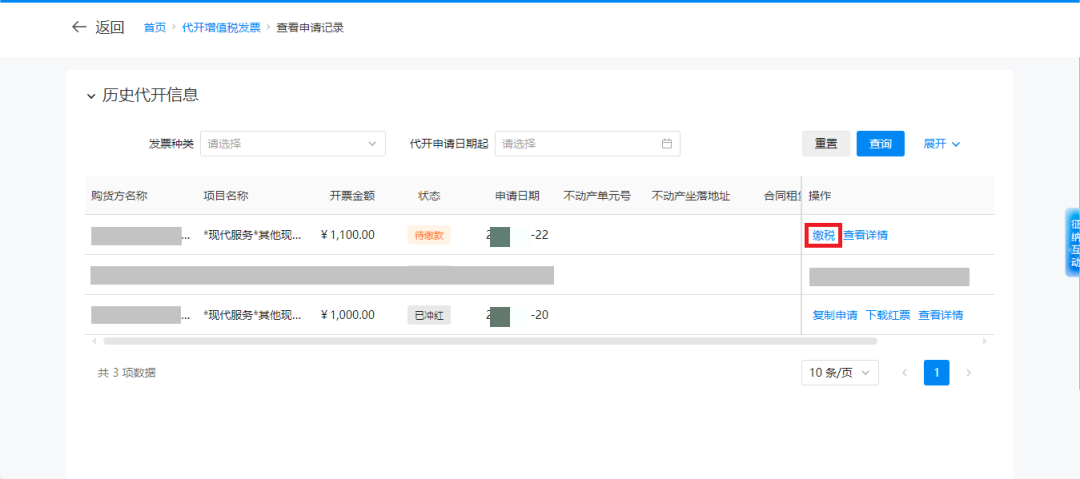1080x479 pixels.
Task: Go to 首页 breadcrumb link
Action: (x=155, y=28)
